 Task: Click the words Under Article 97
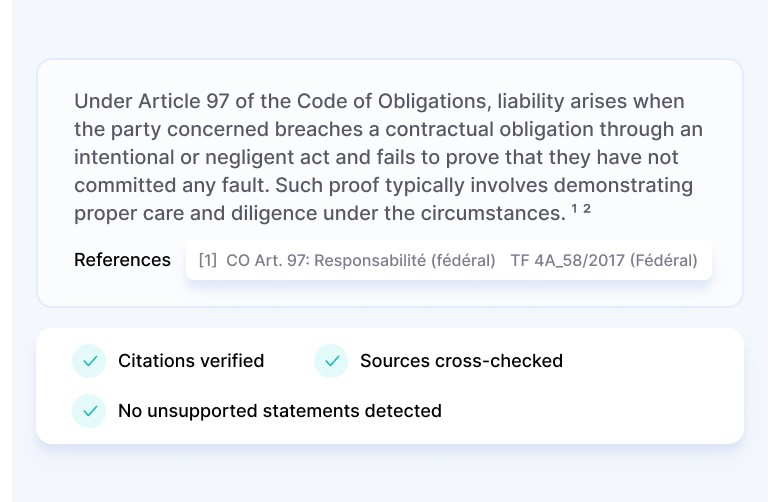[152, 101]
